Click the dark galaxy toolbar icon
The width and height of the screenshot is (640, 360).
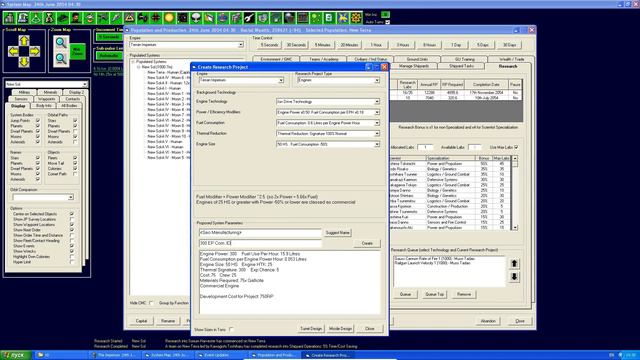click(182, 18)
